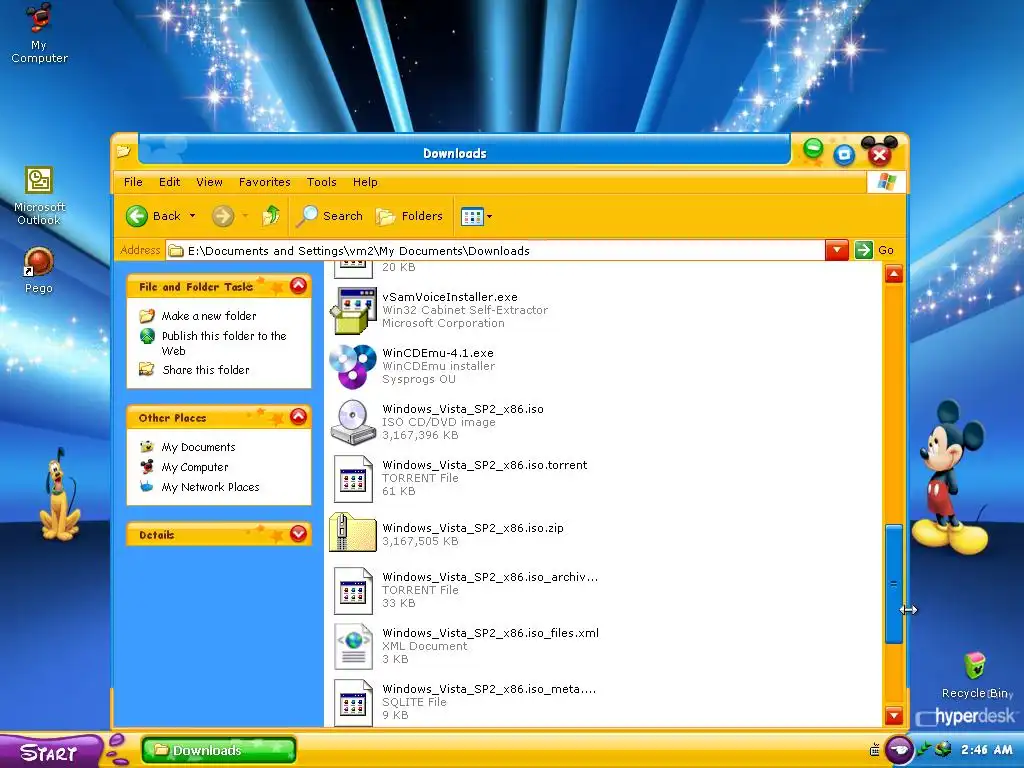The width and height of the screenshot is (1024, 768).
Task: Select the iso_archiv torrent file icon
Action: [353, 590]
